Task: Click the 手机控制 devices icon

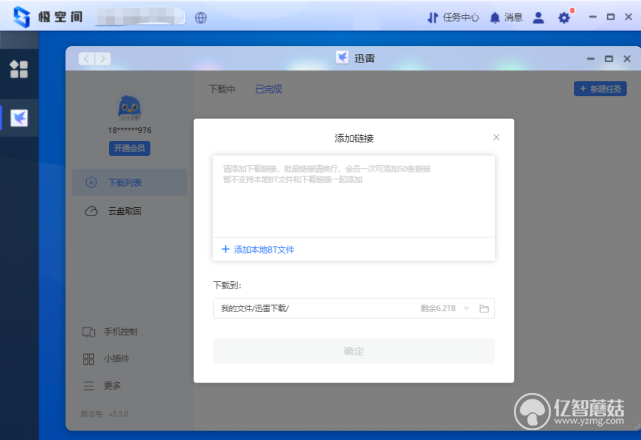Action: [89, 332]
